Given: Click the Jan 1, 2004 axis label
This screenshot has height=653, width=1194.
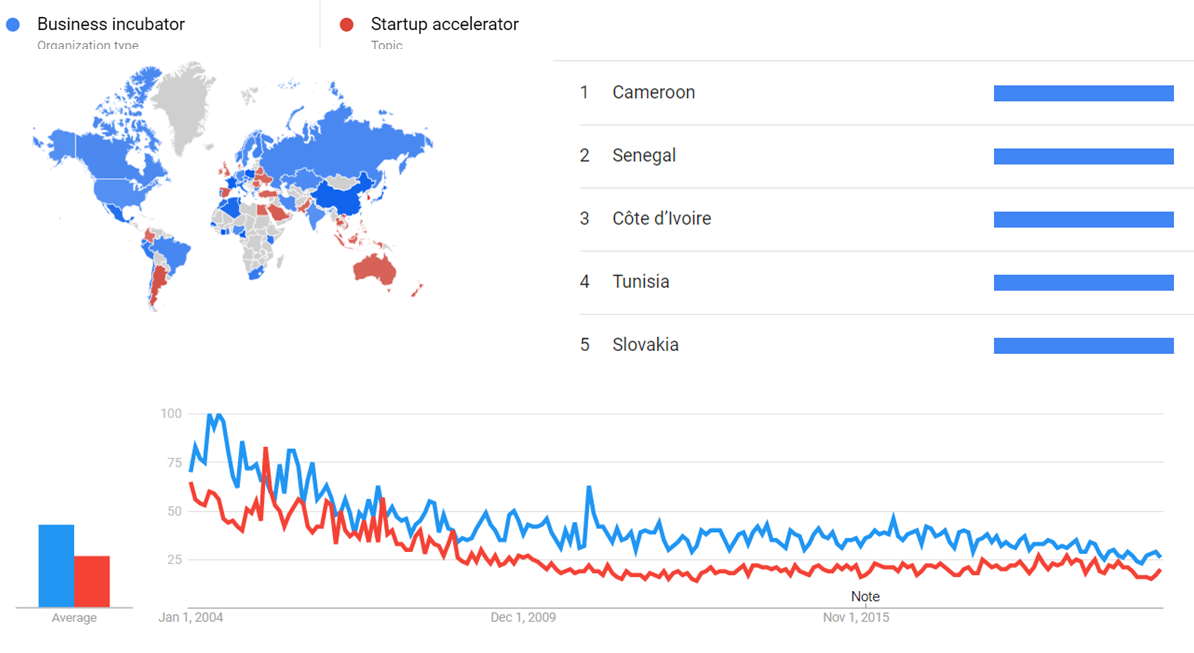Looking at the screenshot, I should tap(191, 618).
